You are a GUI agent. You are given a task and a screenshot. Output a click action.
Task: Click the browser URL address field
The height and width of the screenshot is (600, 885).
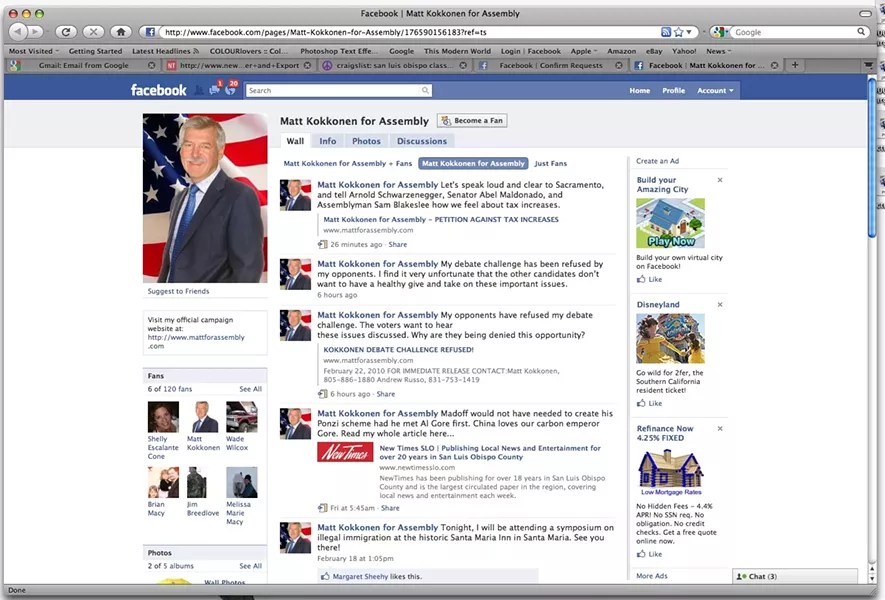[409, 32]
